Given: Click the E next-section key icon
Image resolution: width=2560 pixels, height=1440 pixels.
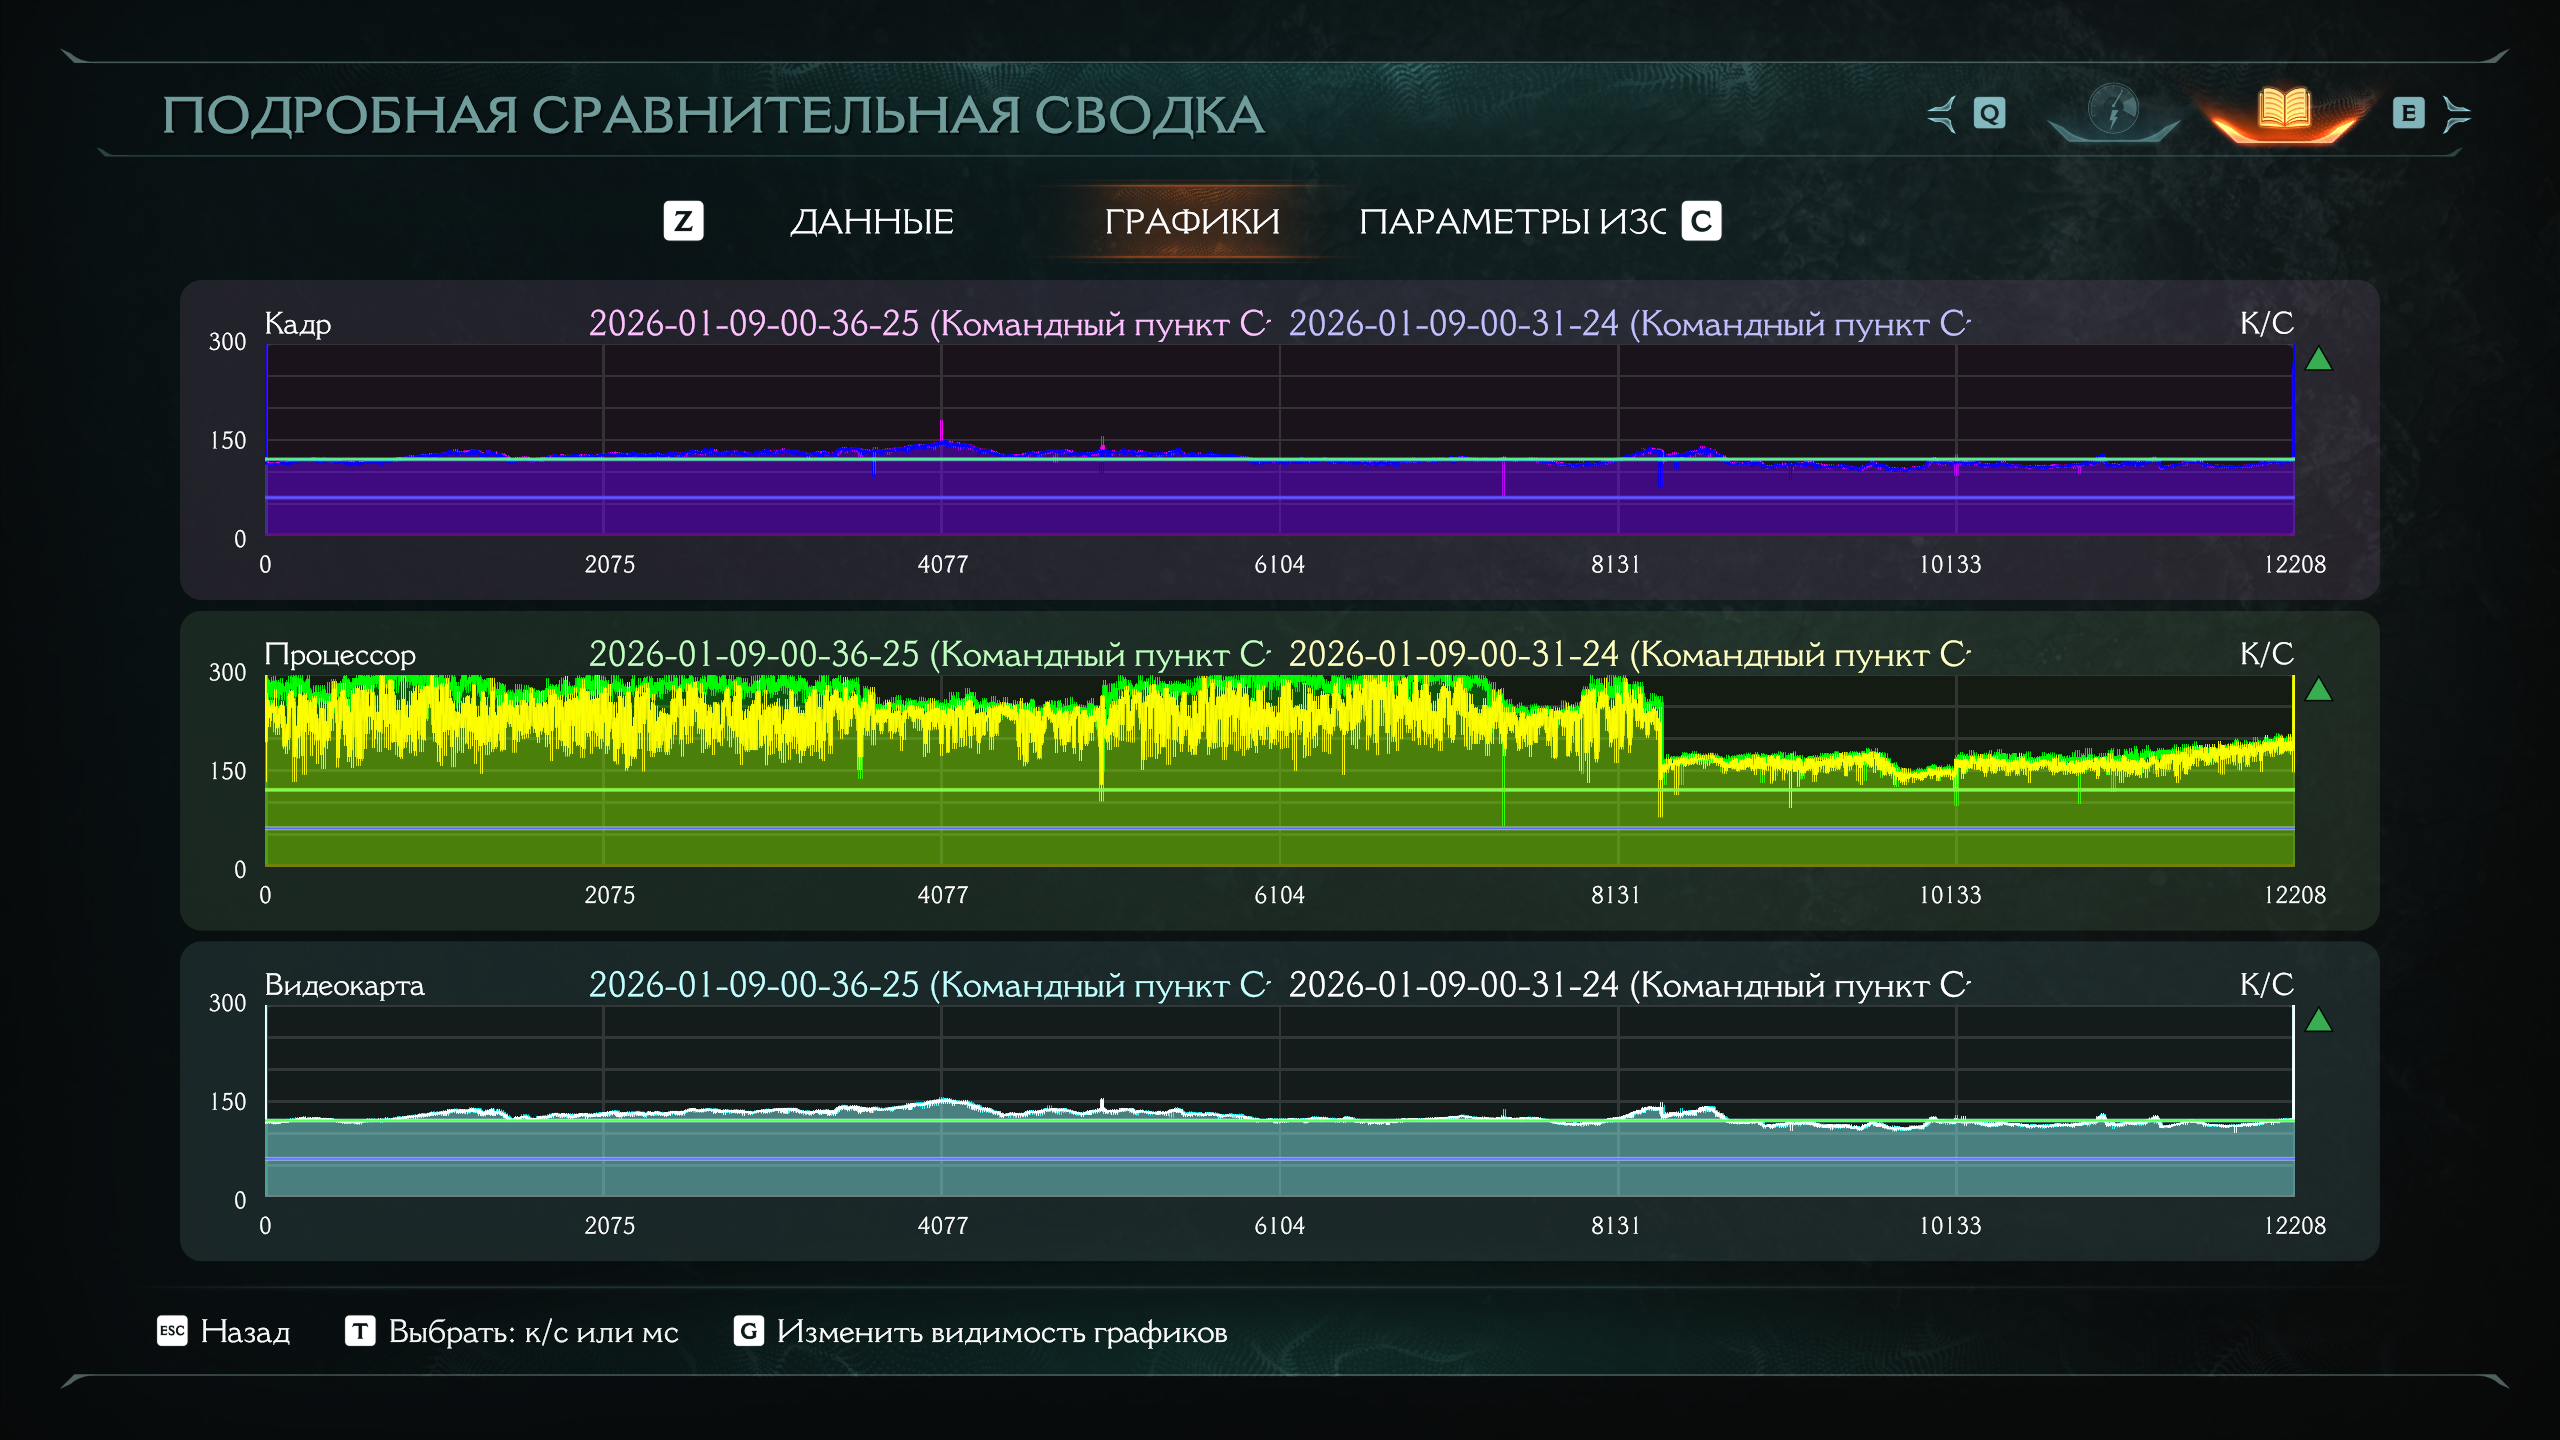Looking at the screenshot, I should 2408,114.
